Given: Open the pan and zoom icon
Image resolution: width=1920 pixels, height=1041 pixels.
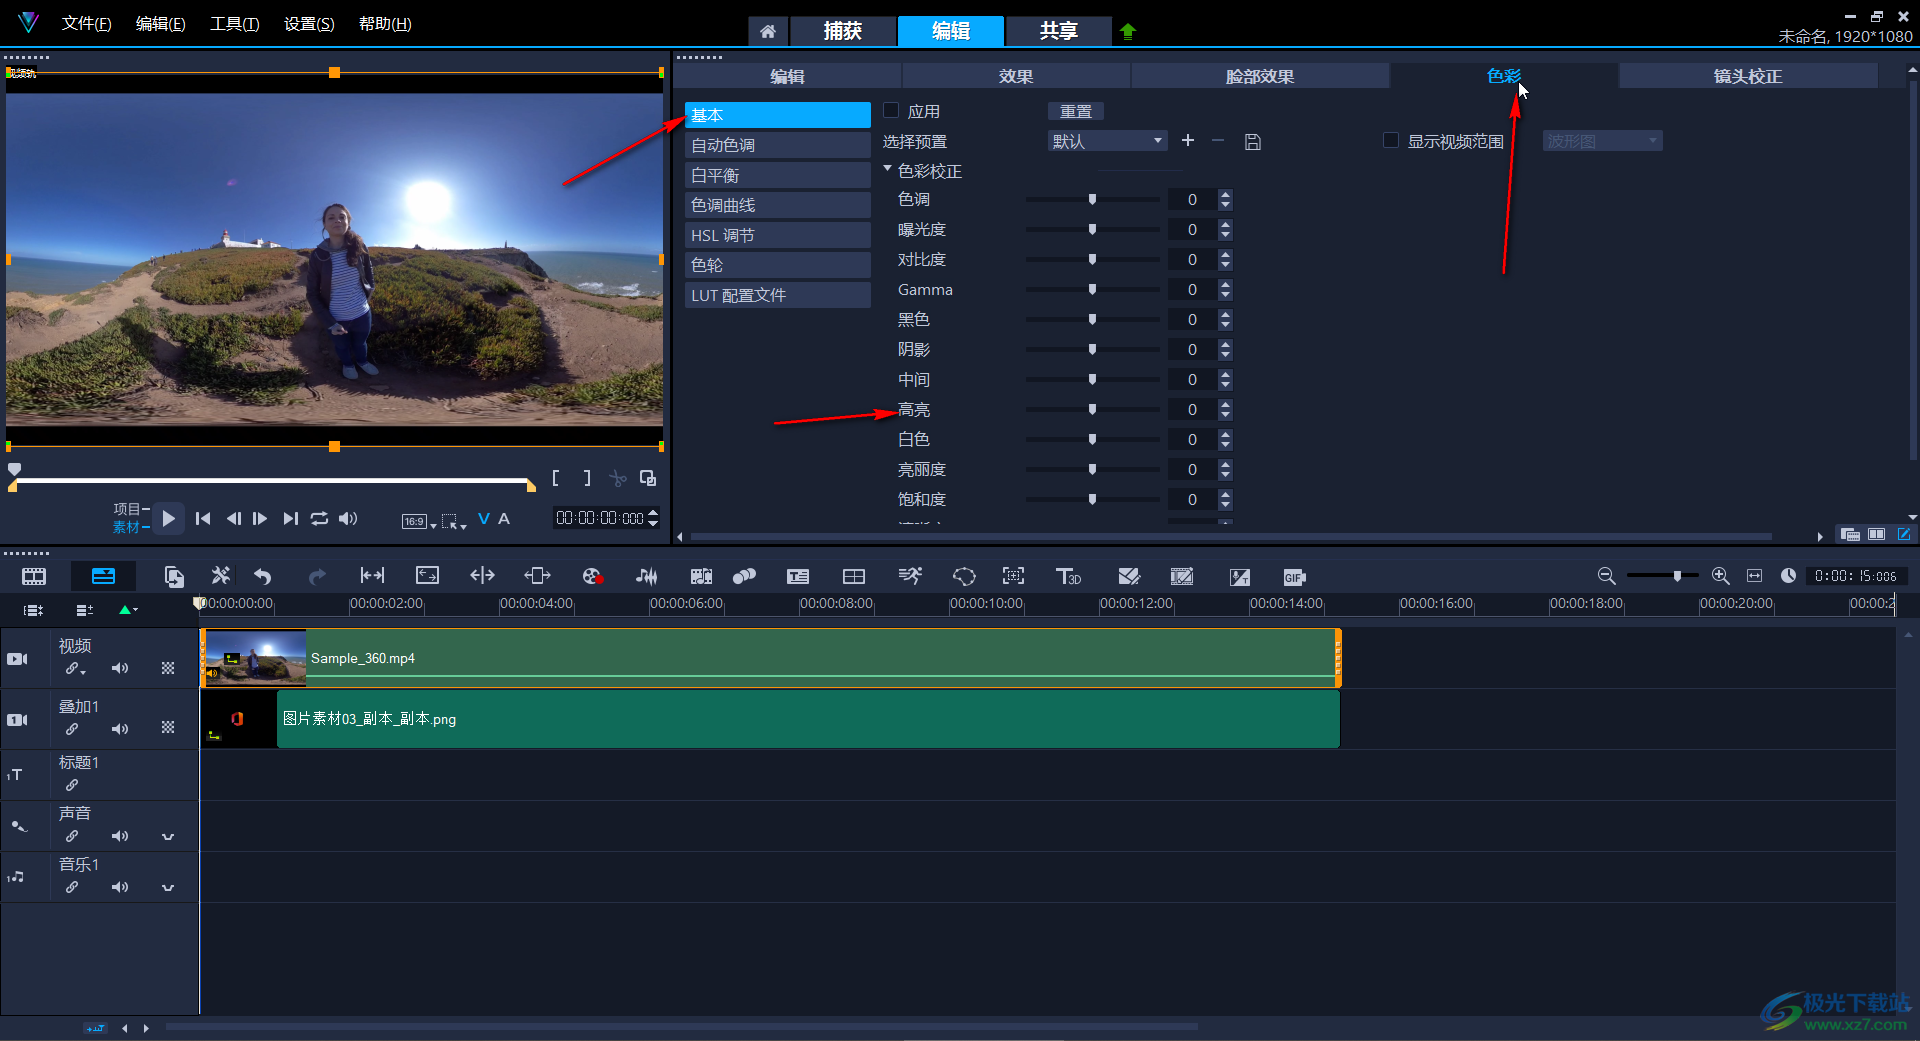Looking at the screenshot, I should pos(1013,576).
